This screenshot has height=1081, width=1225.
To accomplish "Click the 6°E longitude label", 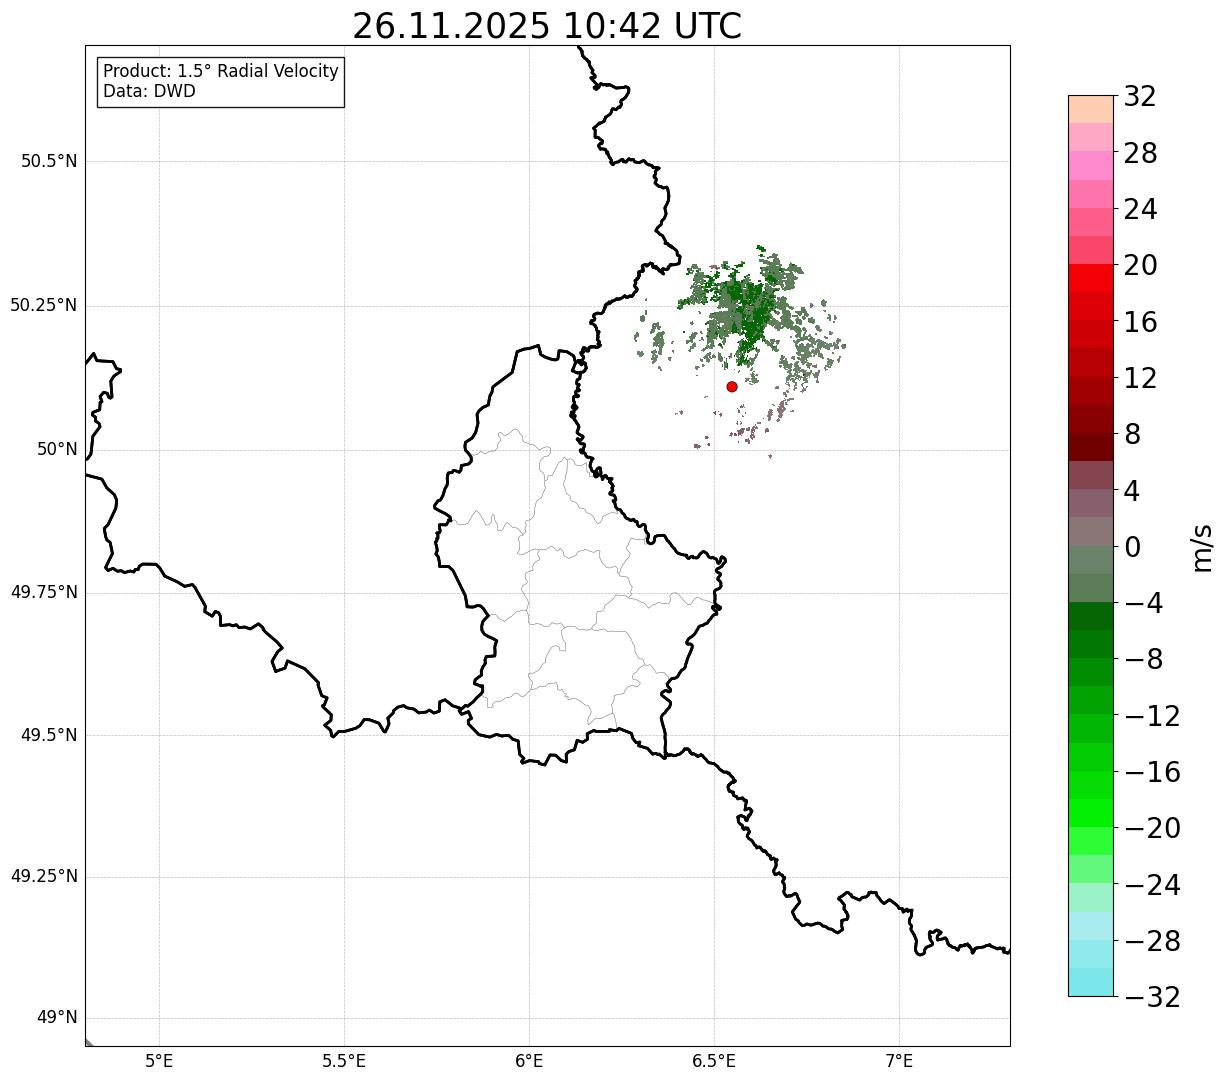I will (x=529, y=1061).
